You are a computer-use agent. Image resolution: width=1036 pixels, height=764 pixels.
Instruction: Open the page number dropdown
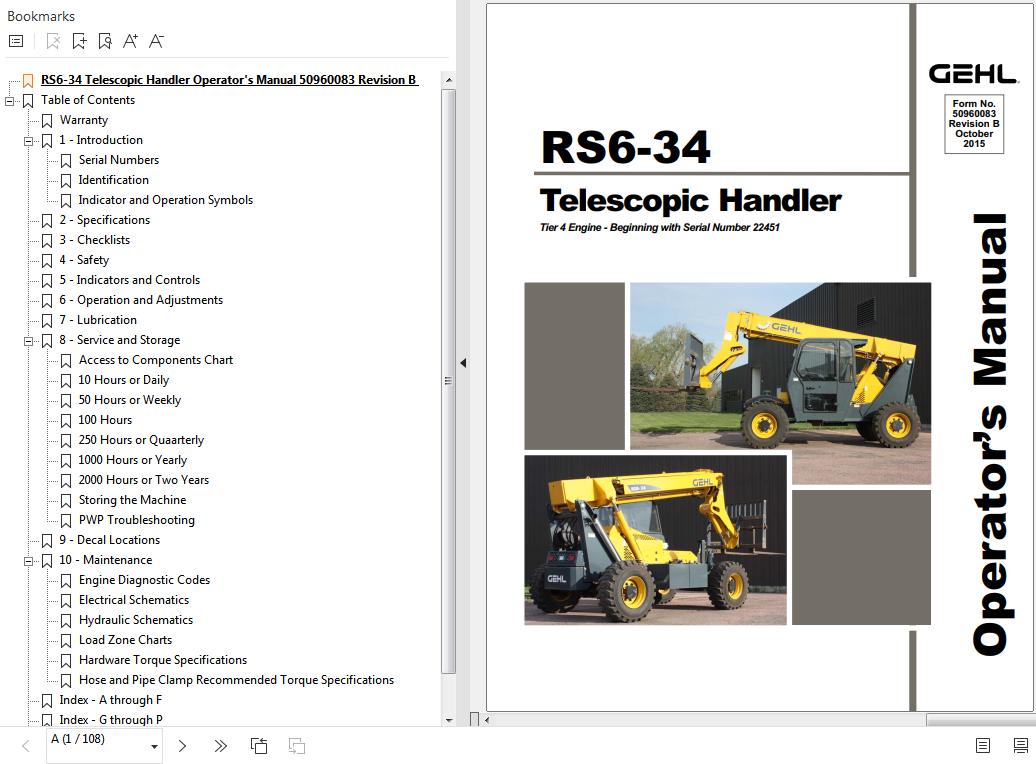[x=154, y=747]
